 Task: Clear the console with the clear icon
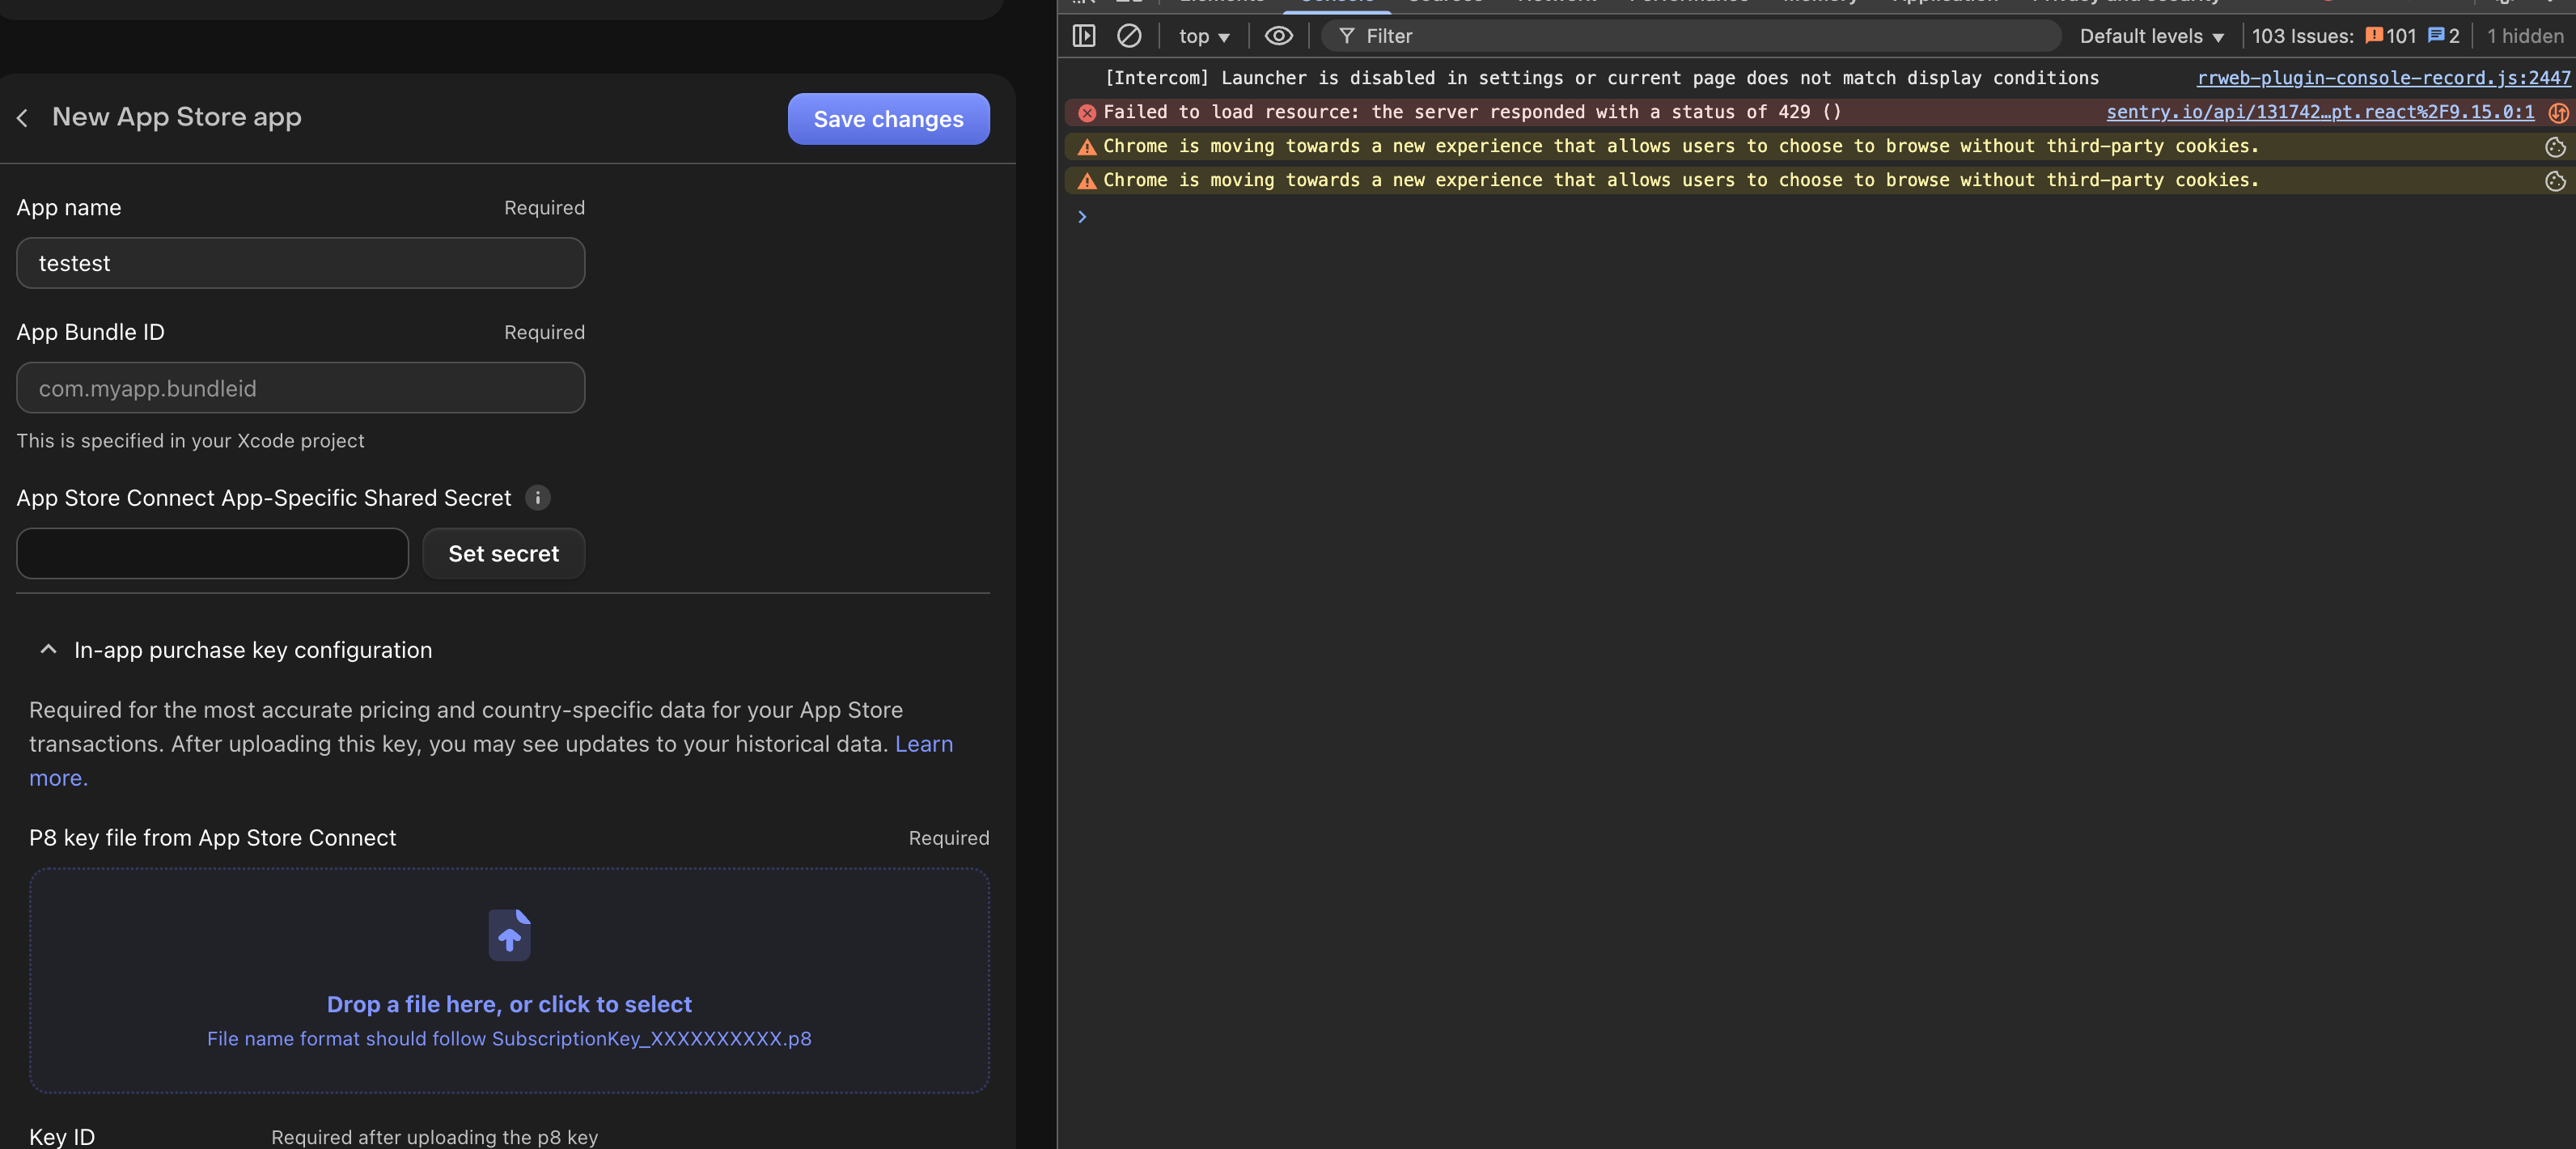(1129, 36)
